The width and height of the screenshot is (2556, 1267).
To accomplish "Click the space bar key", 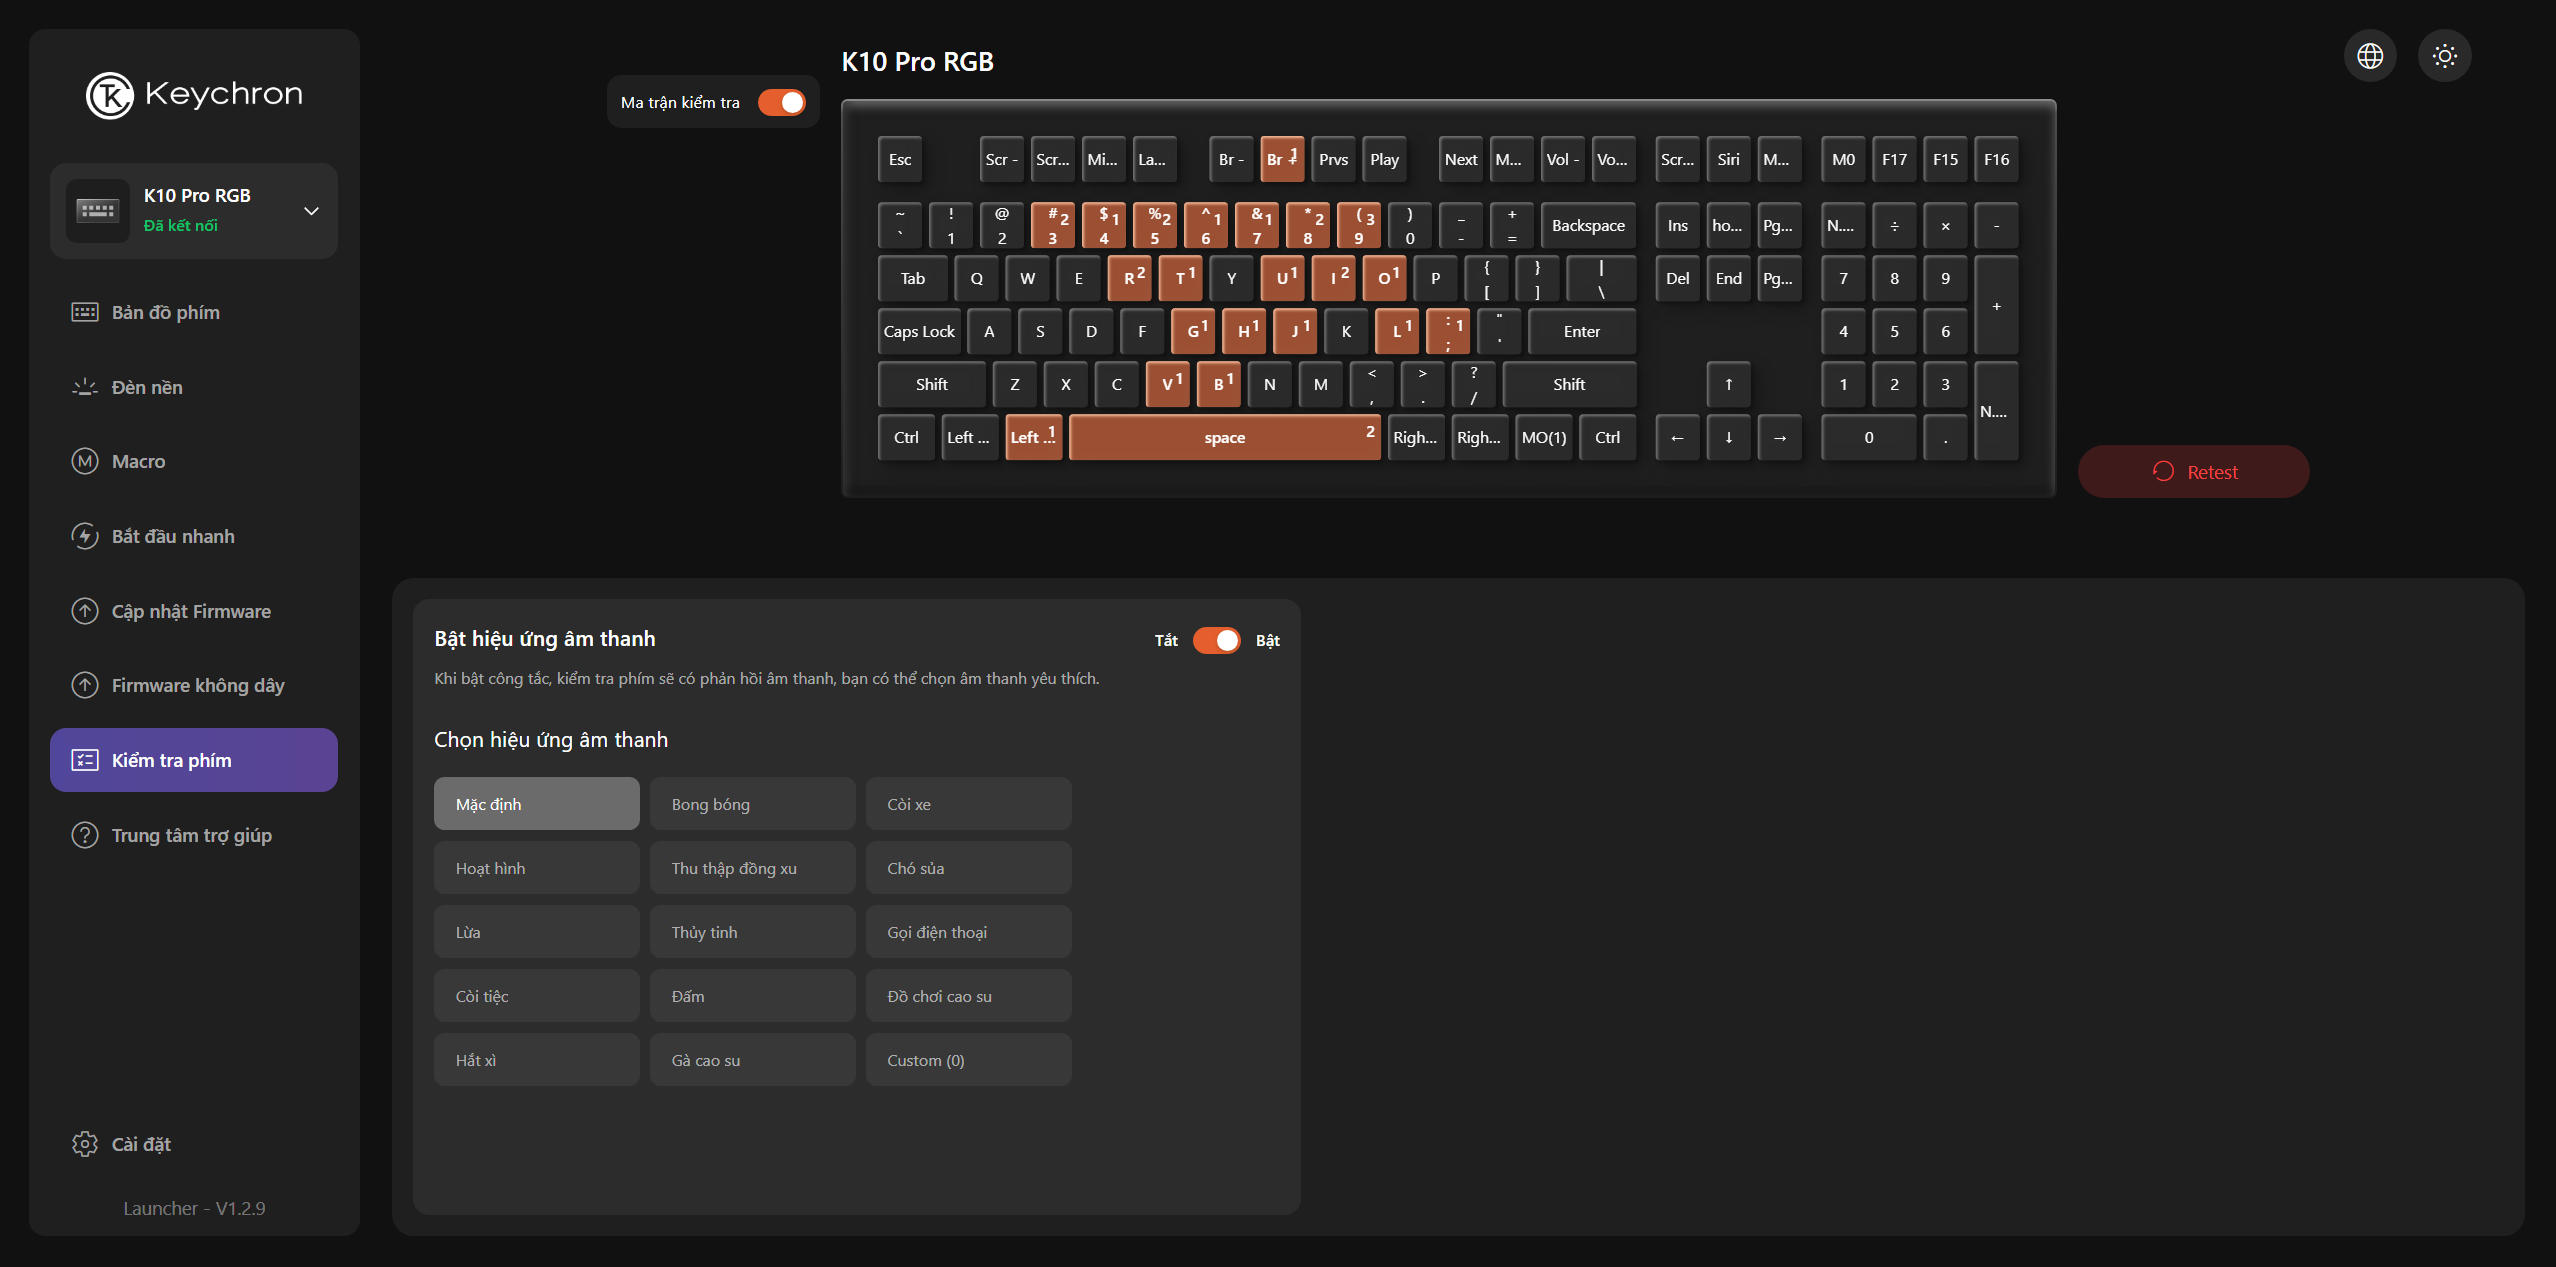I will [1224, 438].
